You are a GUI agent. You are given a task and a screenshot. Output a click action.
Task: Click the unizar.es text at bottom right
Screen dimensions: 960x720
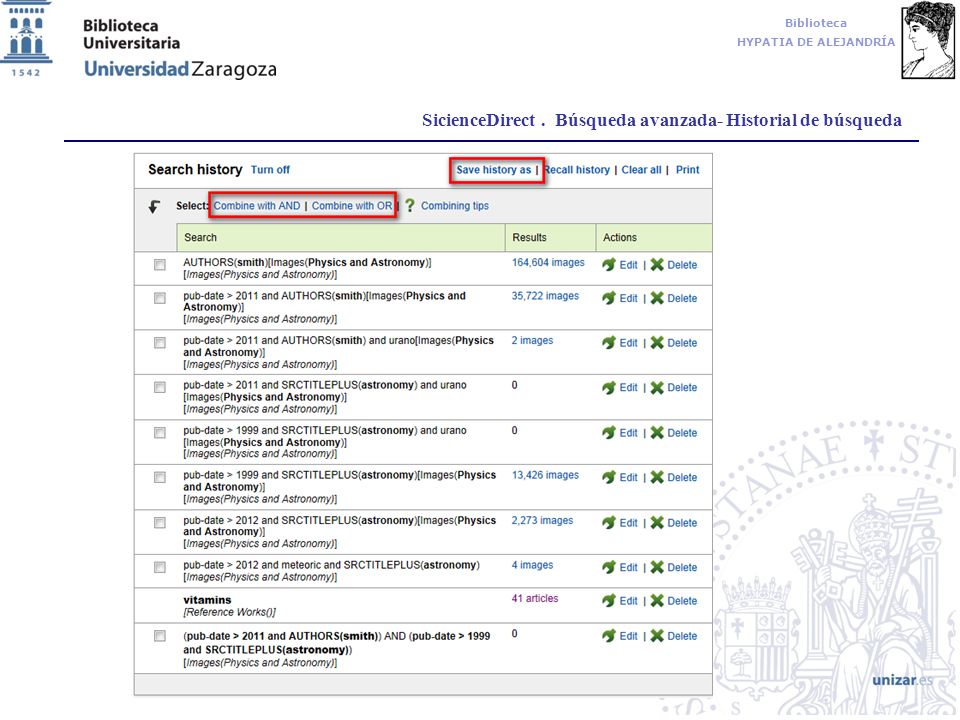(x=902, y=680)
